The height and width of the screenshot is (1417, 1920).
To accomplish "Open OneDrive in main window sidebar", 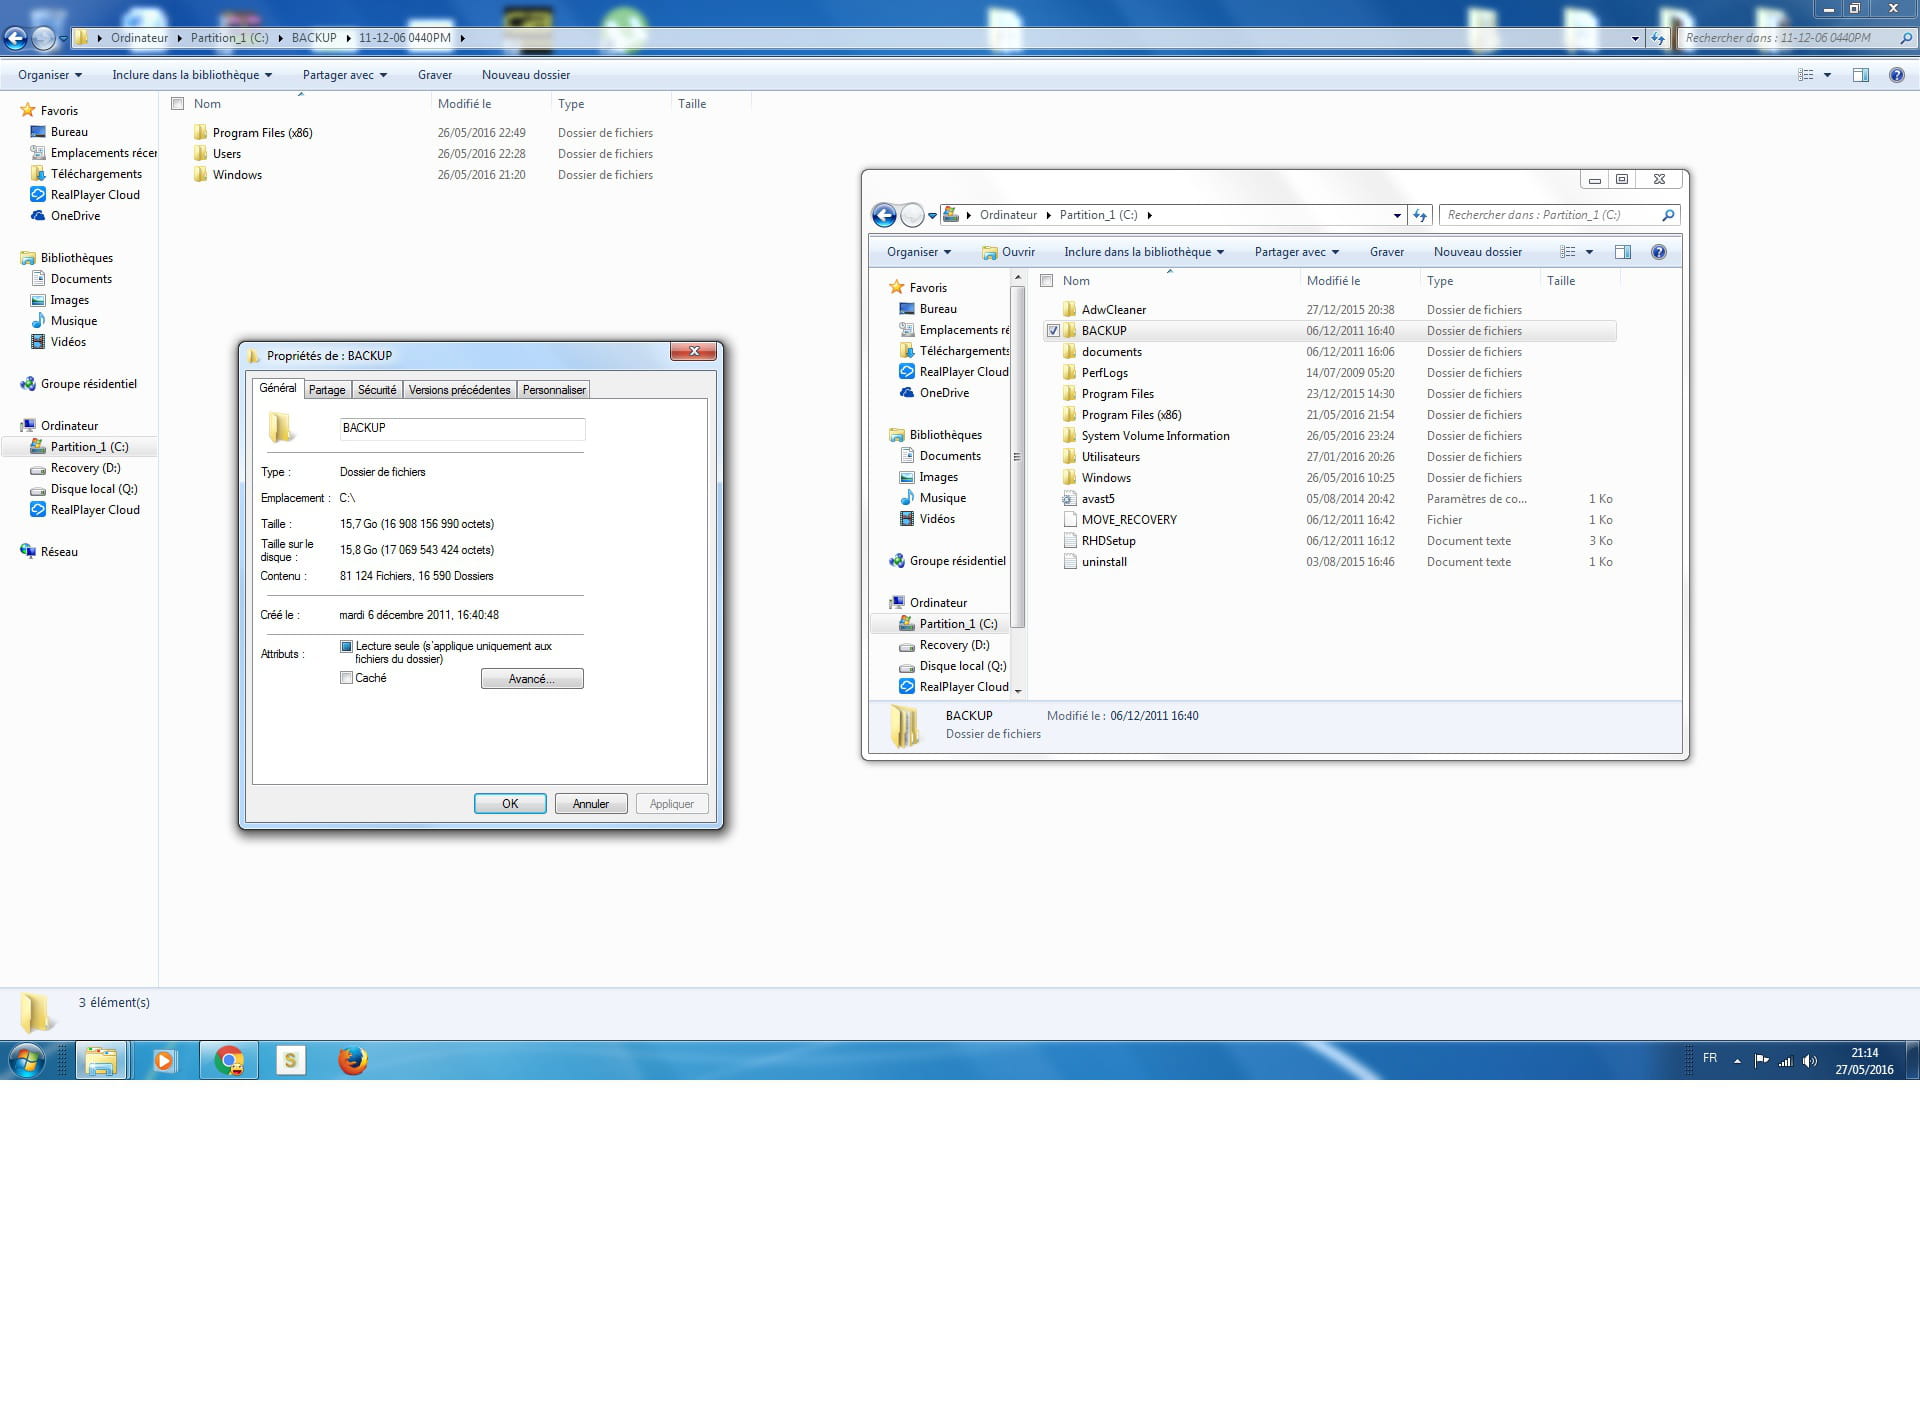I will tap(75, 216).
